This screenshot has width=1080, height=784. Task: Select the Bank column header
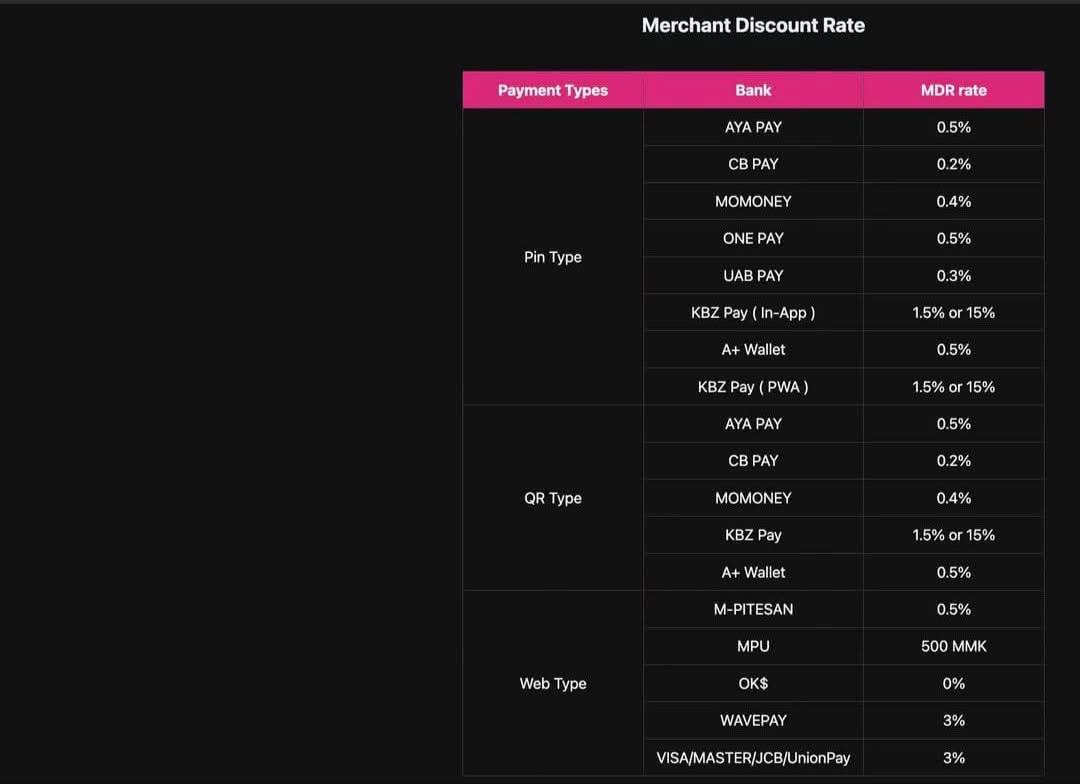[x=753, y=90]
